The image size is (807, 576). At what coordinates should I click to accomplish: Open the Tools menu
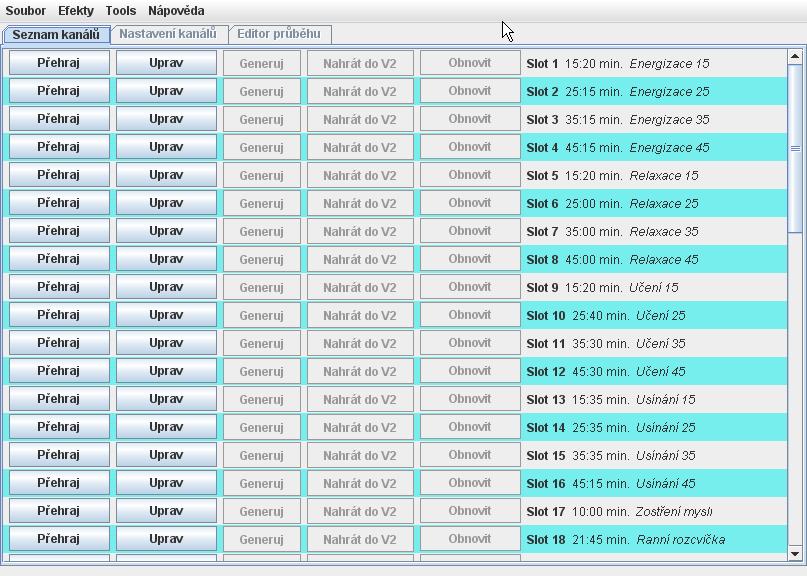click(x=121, y=11)
